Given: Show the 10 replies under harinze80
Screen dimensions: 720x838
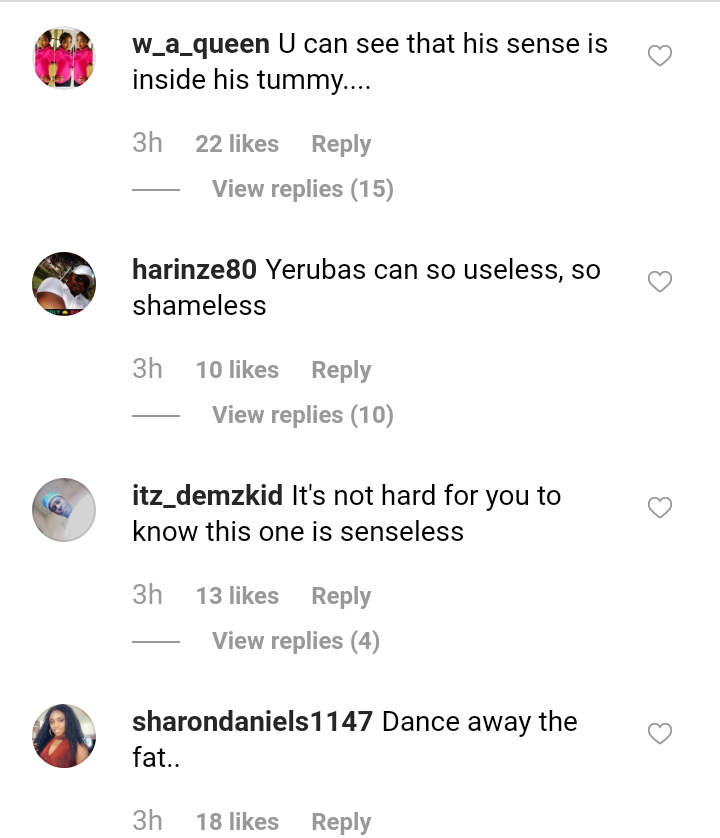Looking at the screenshot, I should tap(302, 415).
